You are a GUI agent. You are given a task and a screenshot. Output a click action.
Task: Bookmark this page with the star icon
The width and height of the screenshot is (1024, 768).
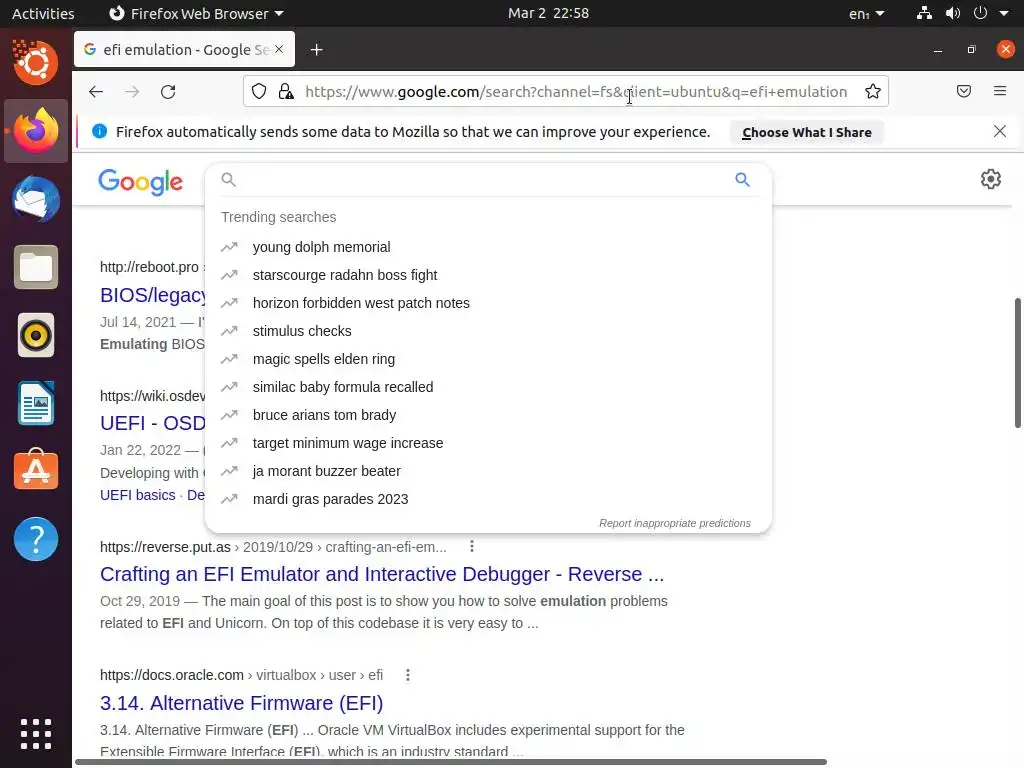tap(872, 91)
